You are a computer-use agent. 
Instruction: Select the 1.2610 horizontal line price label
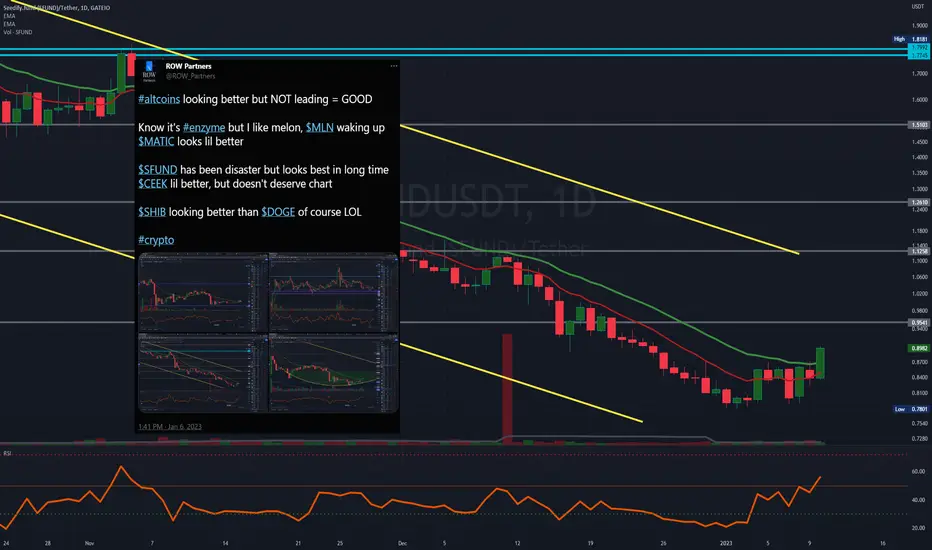coord(919,202)
